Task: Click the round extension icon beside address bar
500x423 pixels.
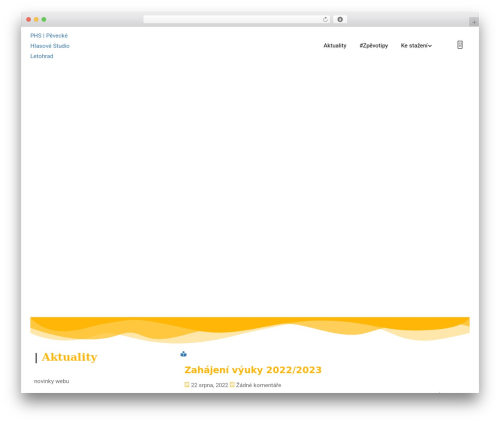Action: coord(340,19)
